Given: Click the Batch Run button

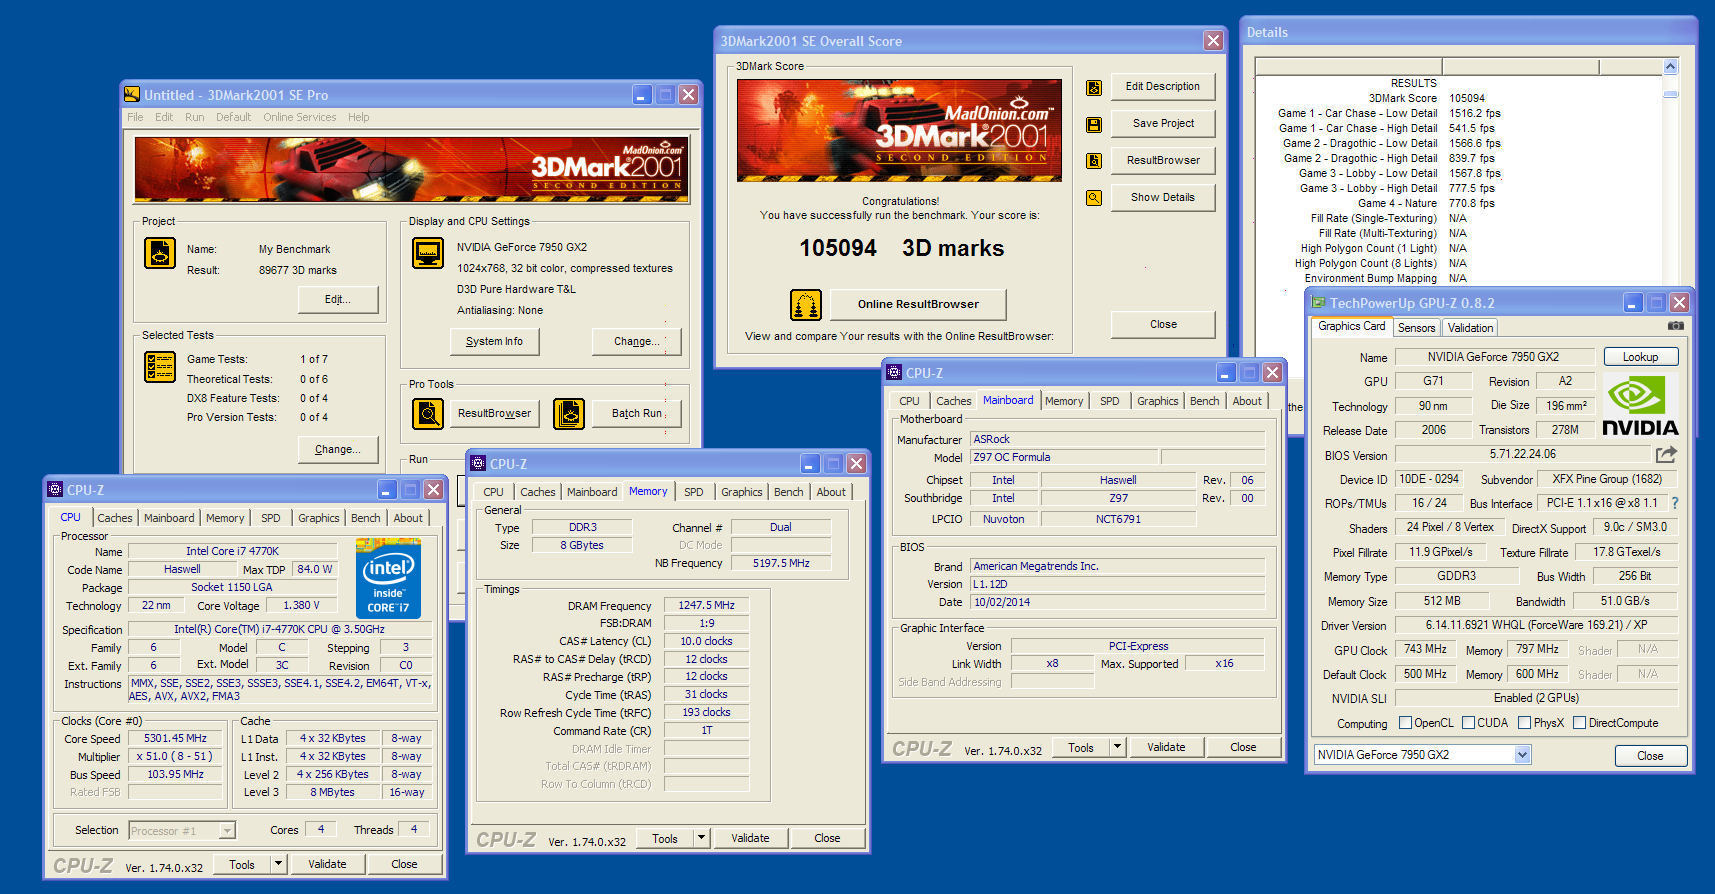Looking at the screenshot, I should 637,413.
